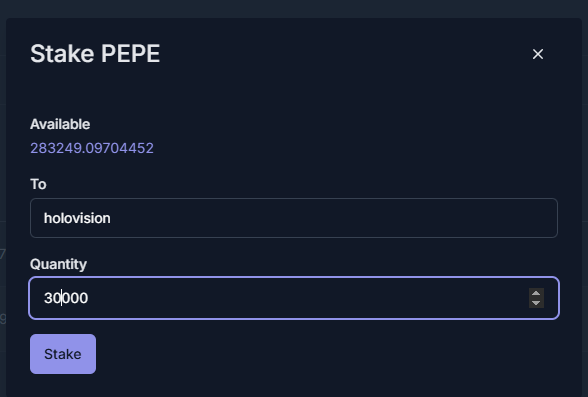The image size is (588, 397).
Task: Click the dimmed backdrop above the dialog
Action: coord(294,8)
